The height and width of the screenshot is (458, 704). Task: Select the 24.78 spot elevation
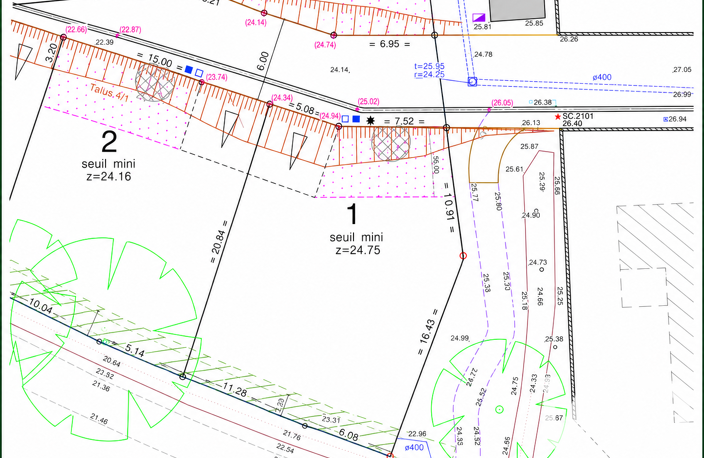tap(483, 54)
